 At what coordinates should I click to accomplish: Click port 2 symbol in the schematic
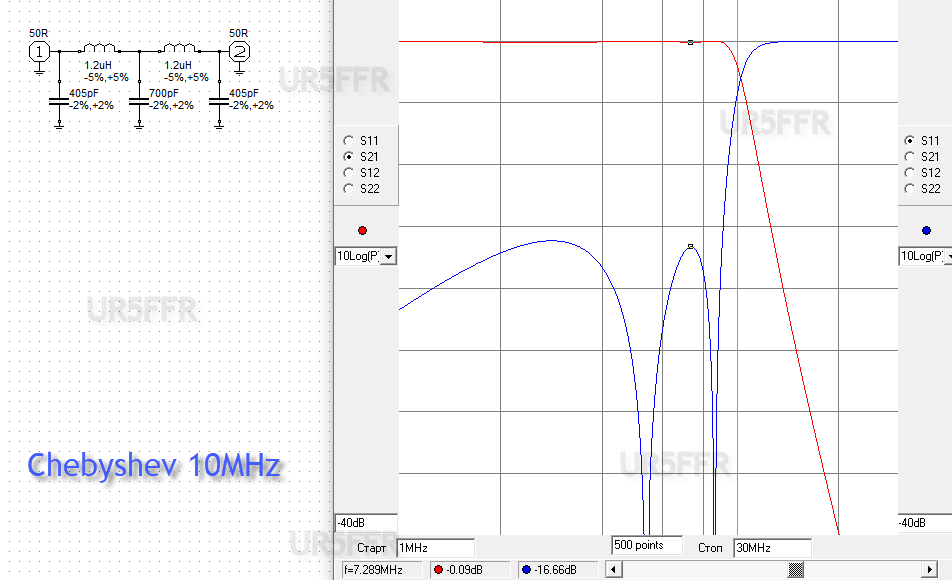coord(239,51)
